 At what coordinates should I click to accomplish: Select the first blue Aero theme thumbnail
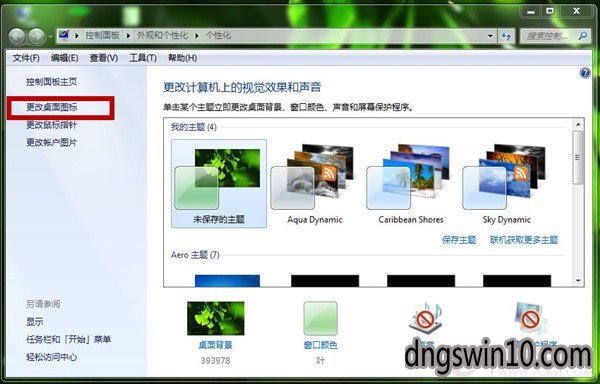pos(227,280)
